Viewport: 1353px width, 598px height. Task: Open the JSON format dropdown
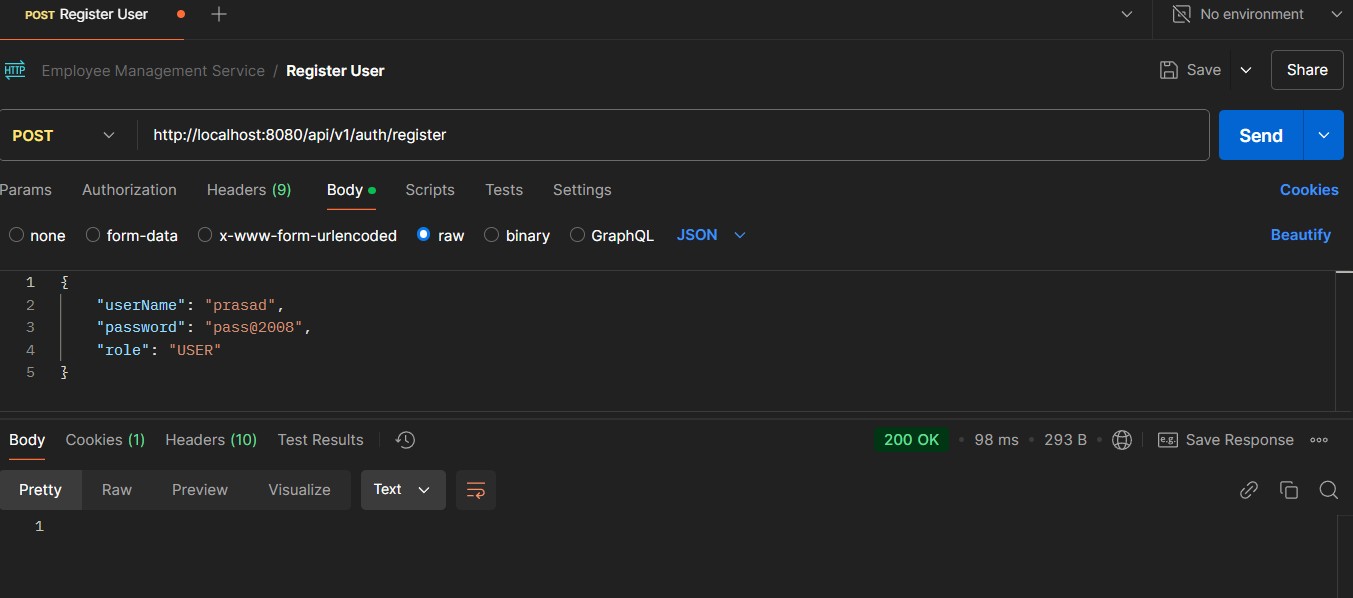click(711, 235)
